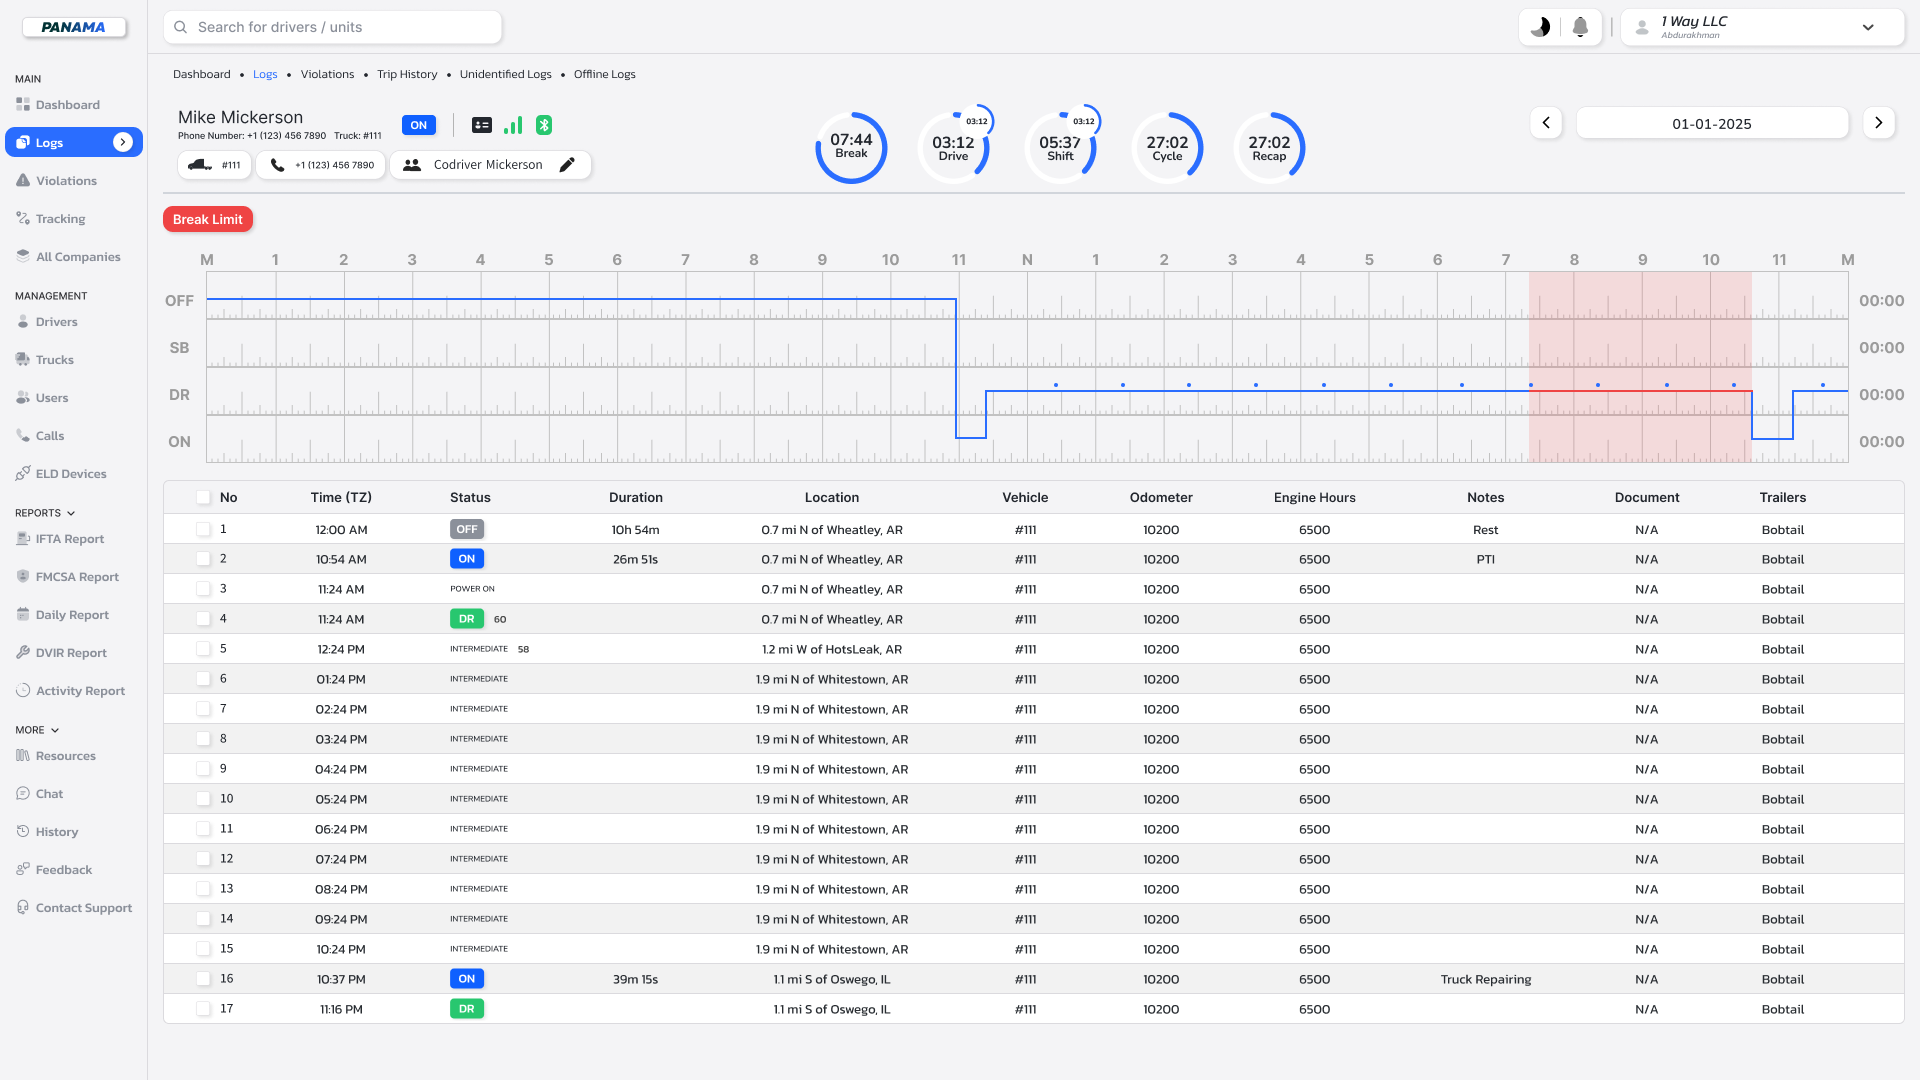Open notifications bell icon

1581,27
